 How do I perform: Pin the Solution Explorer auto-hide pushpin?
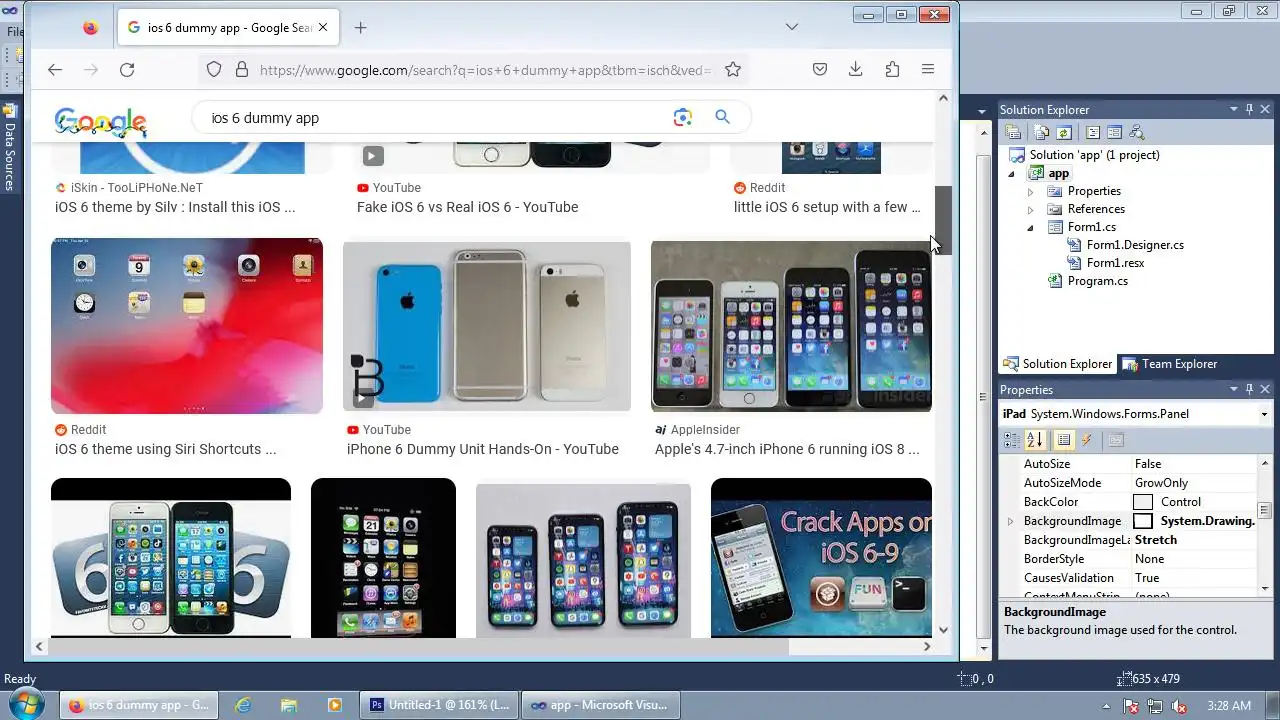coord(1249,109)
